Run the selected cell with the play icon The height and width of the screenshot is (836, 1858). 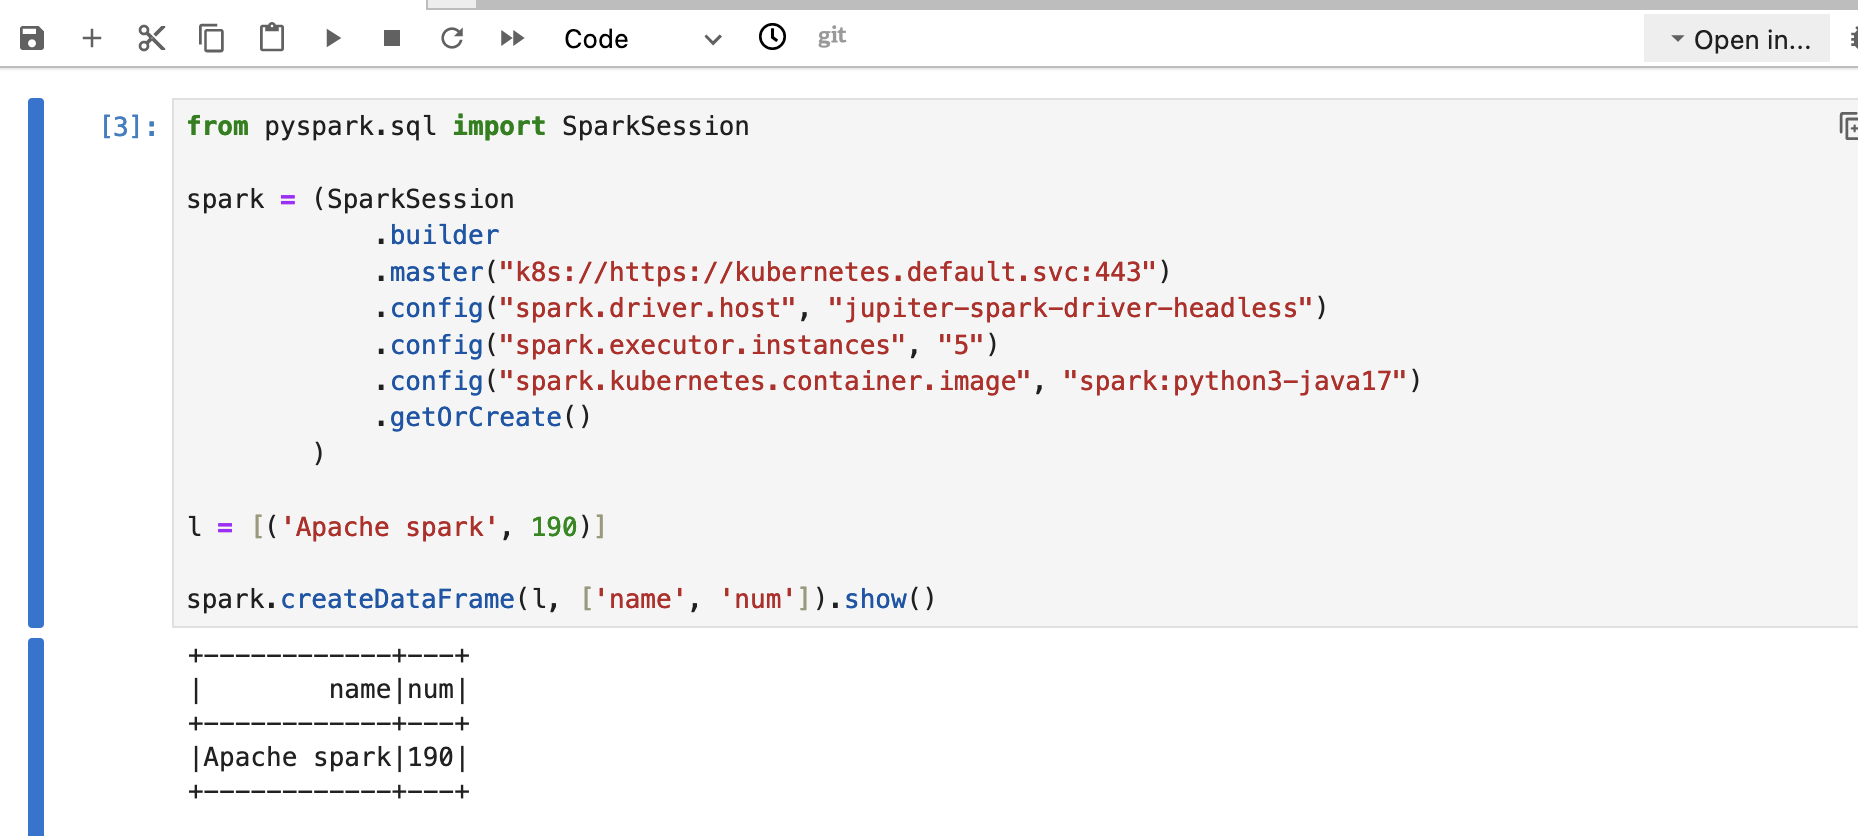[x=333, y=39]
